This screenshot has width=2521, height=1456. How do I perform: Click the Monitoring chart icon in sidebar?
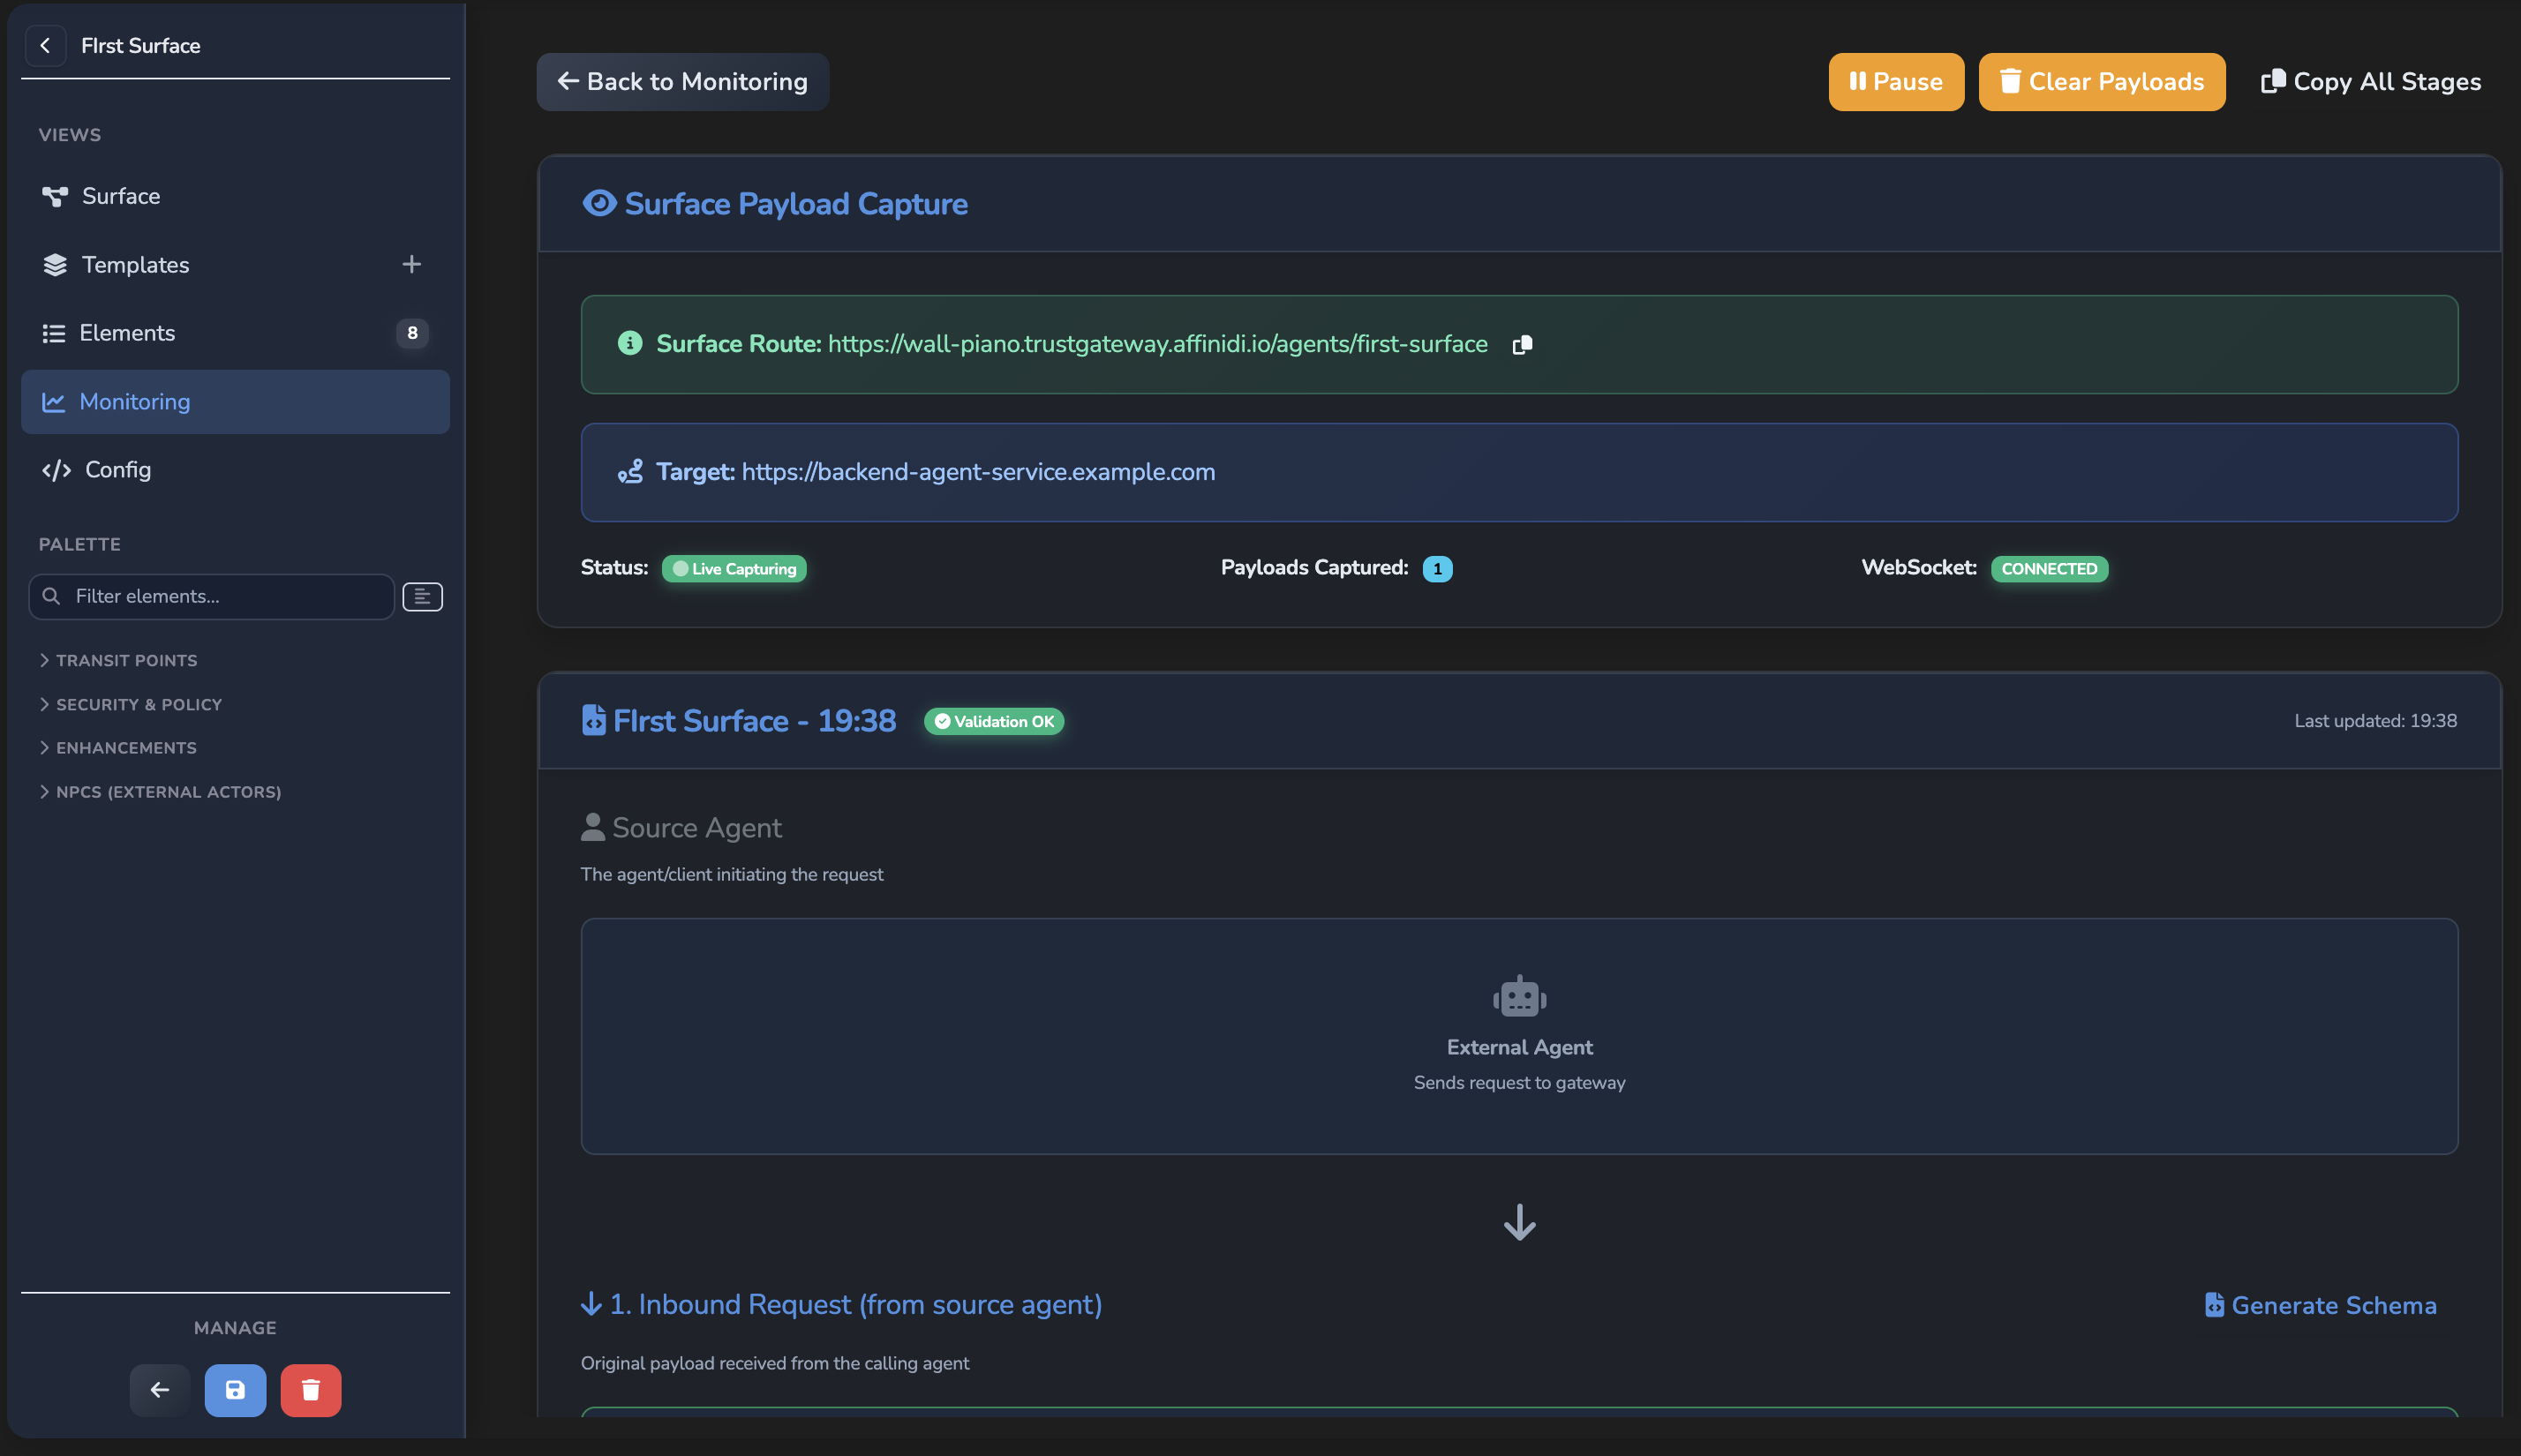click(54, 402)
